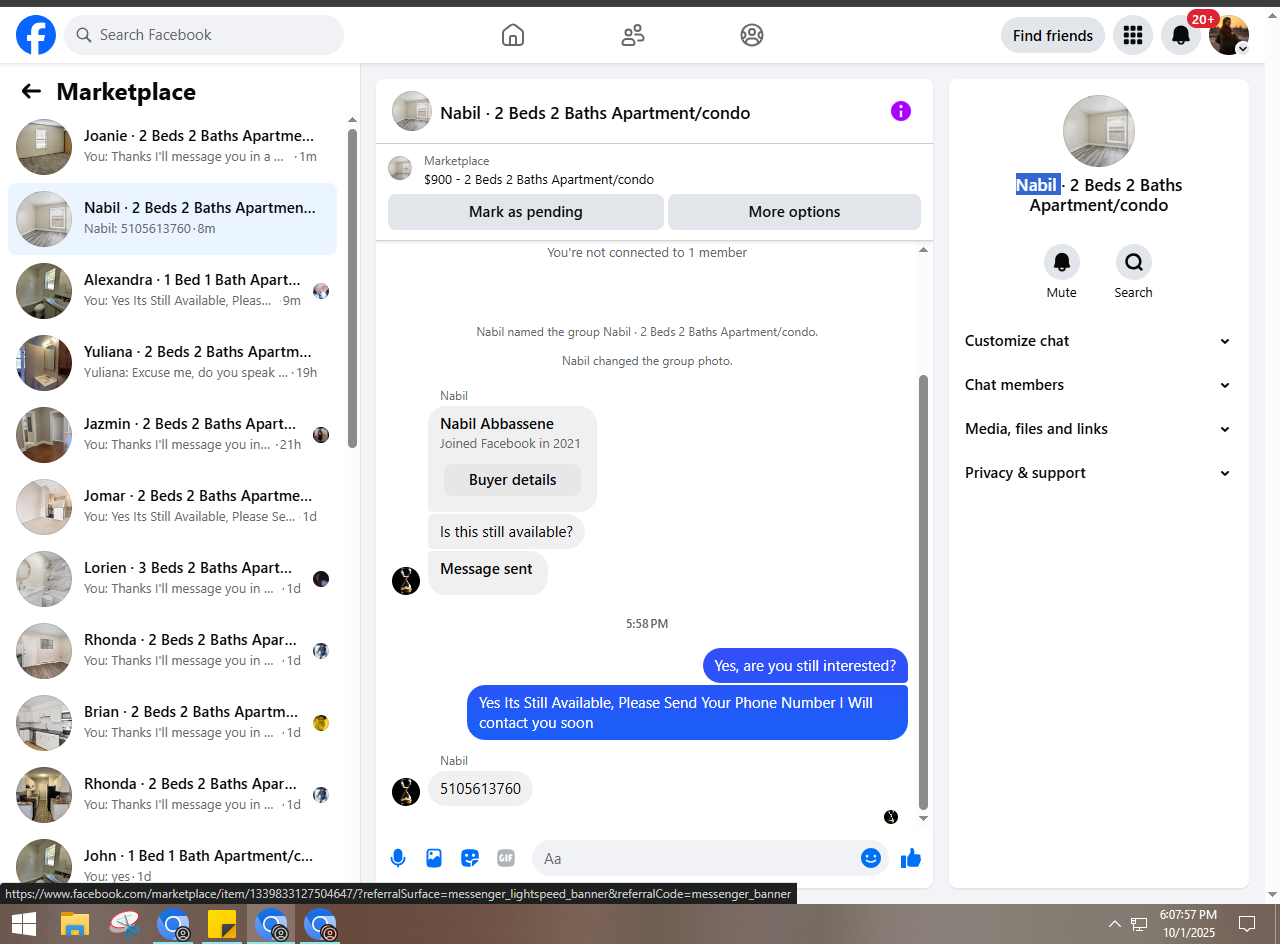Viewport: 1280px width, 944px height.
Task: Click the "Yes, are you still interested?" message
Action: pyautogui.click(x=805, y=666)
